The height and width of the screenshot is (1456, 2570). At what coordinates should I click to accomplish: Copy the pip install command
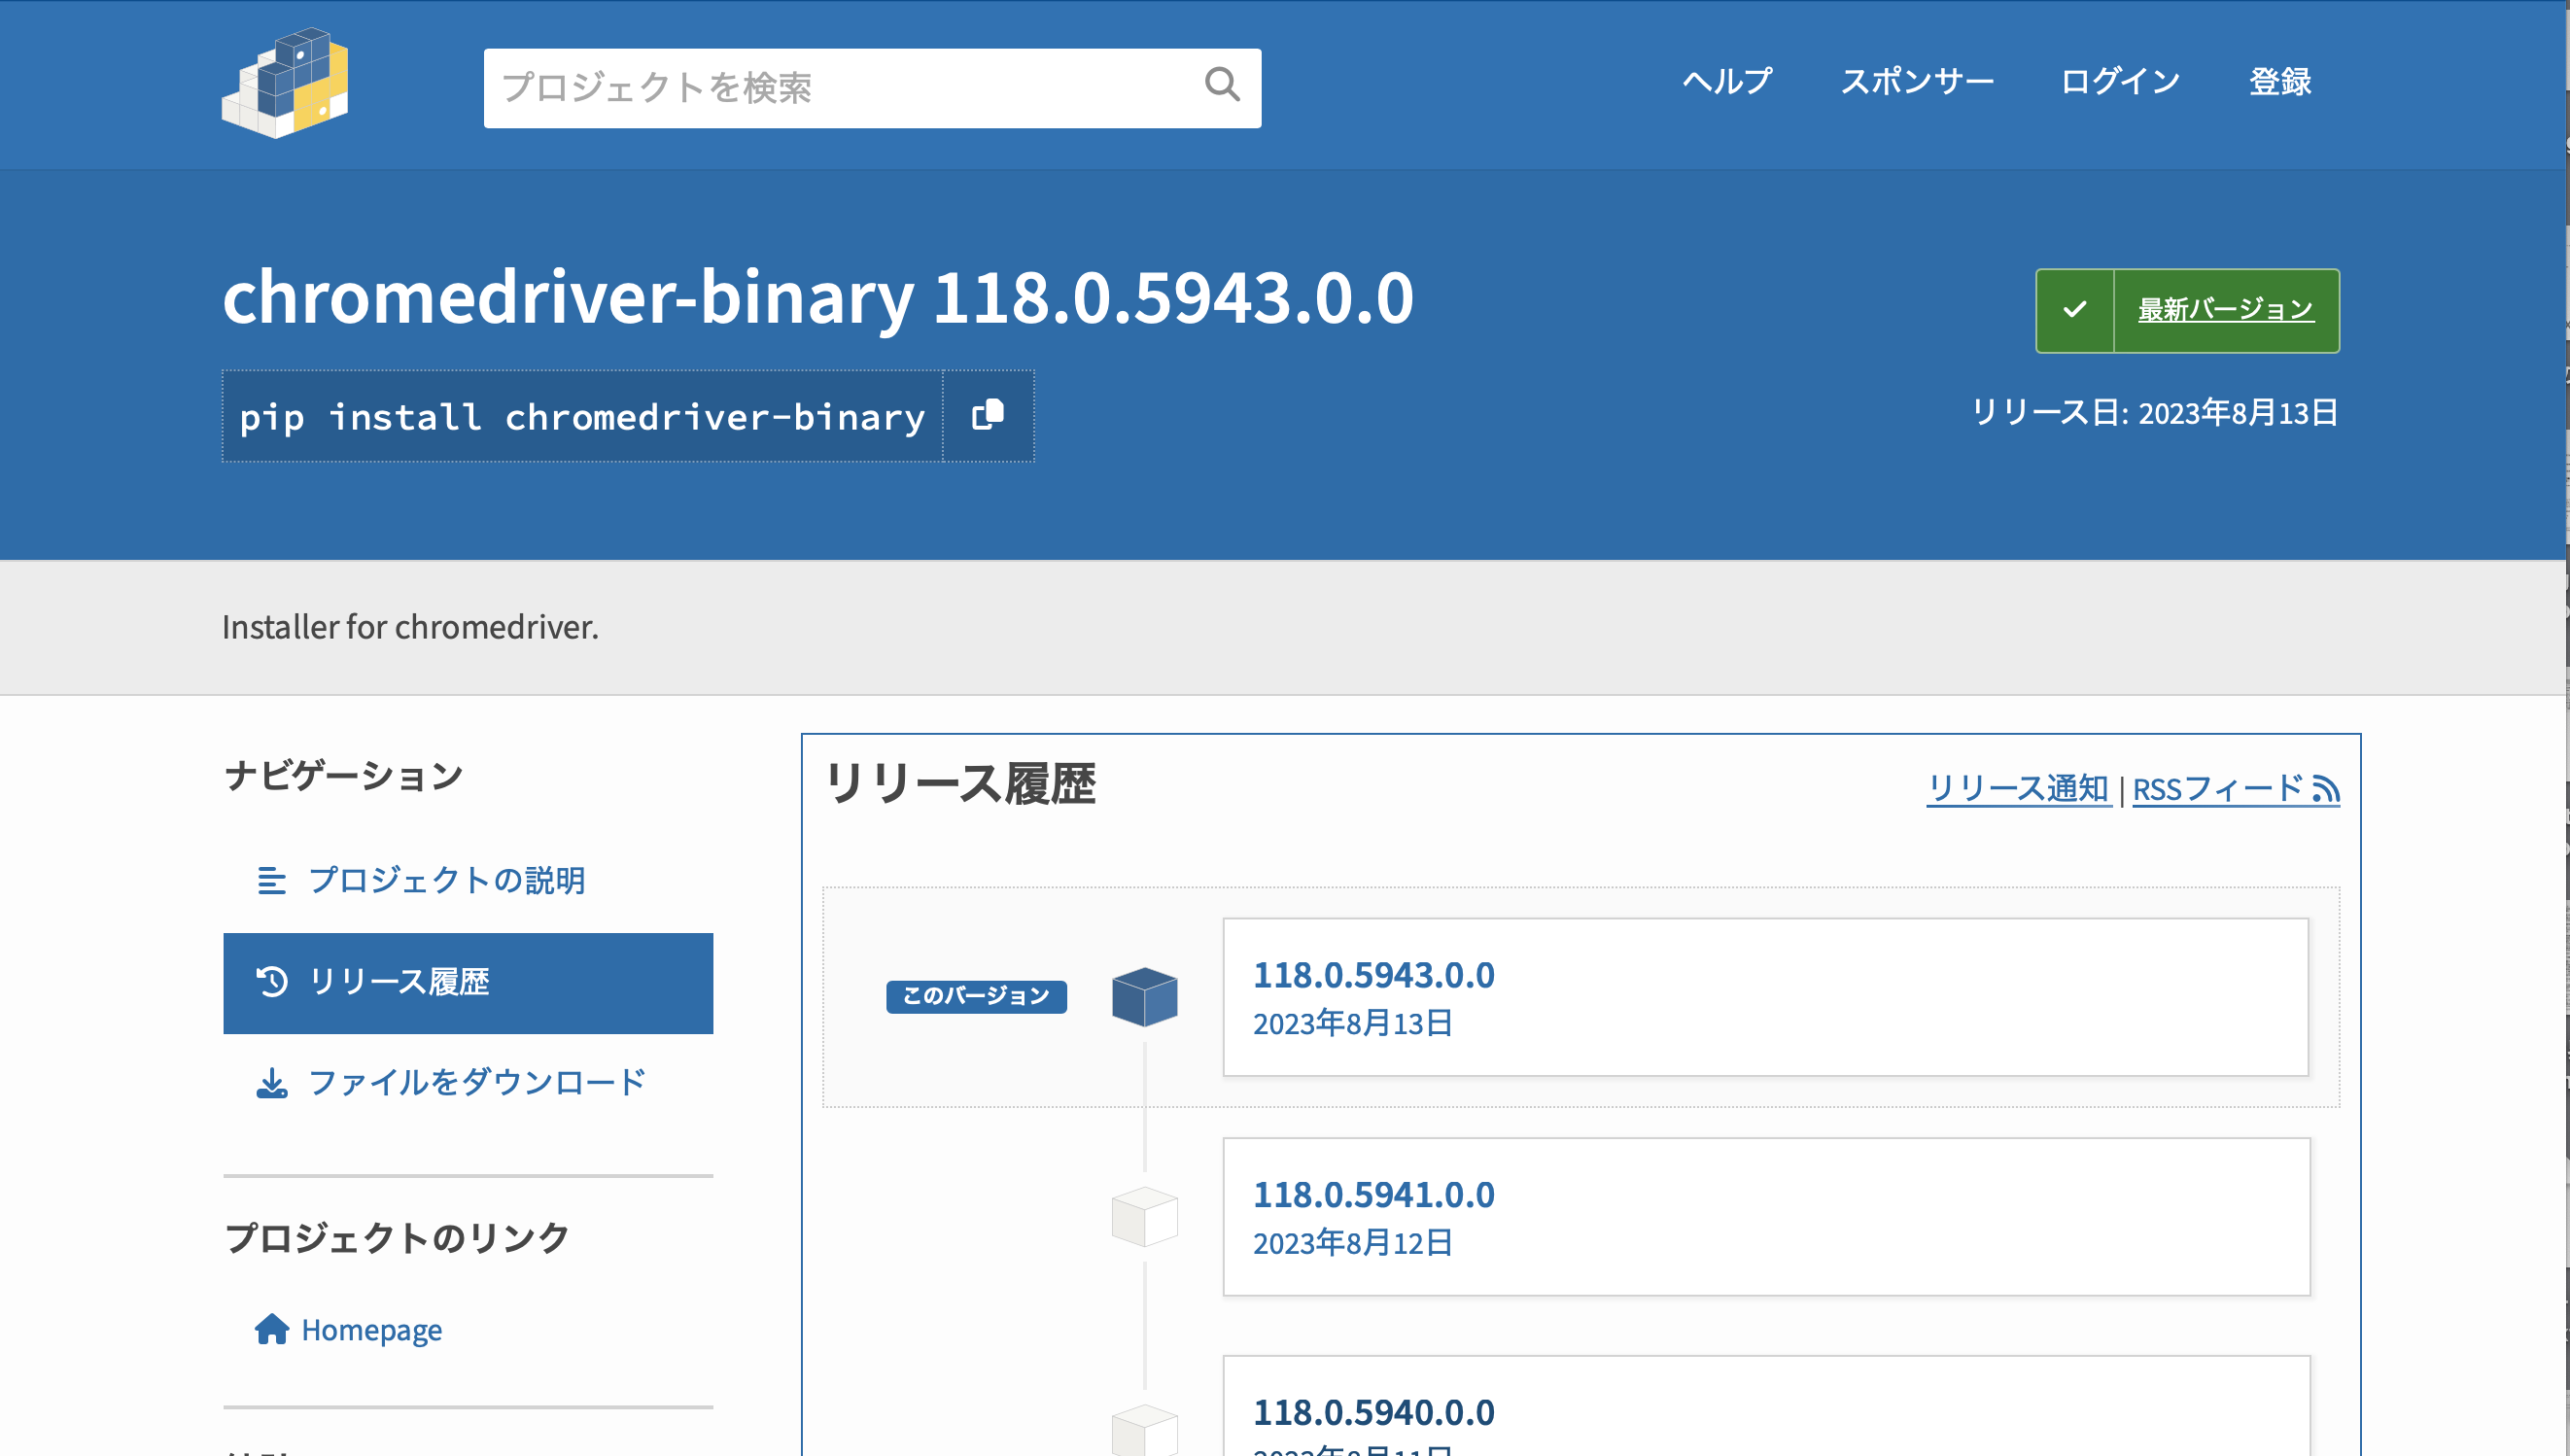[x=986, y=415]
